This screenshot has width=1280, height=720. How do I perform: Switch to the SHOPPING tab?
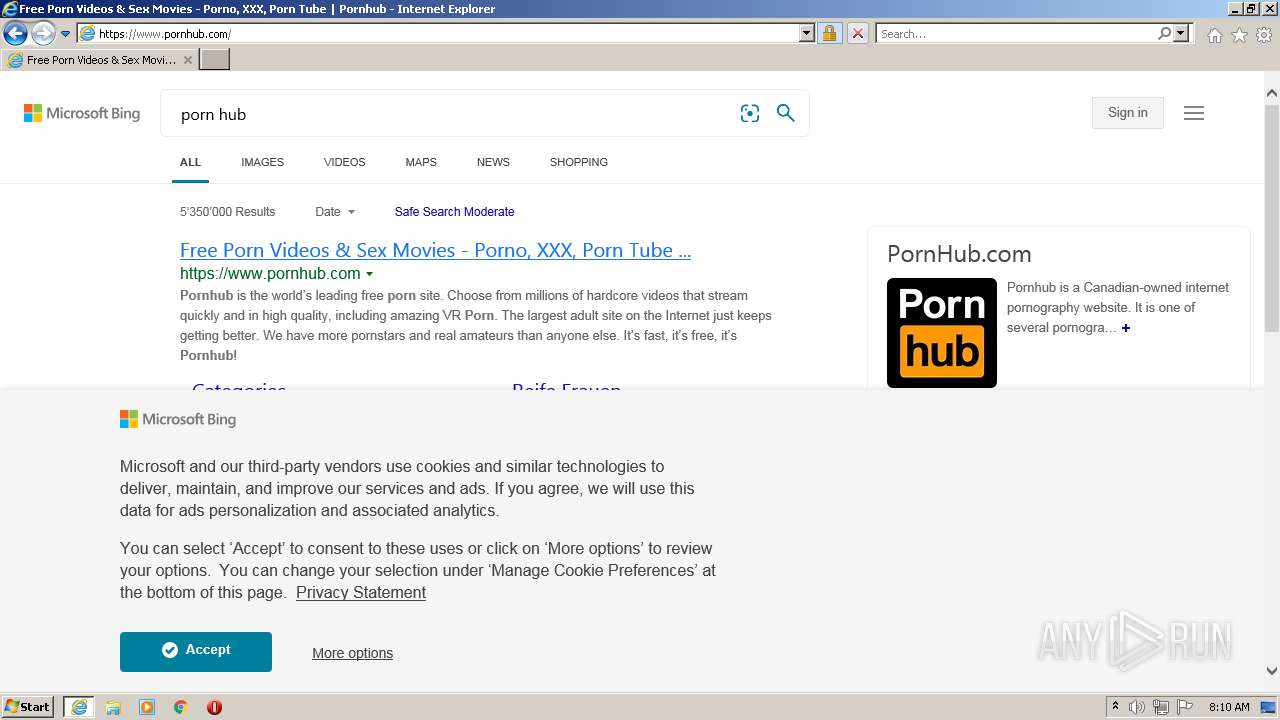pos(579,162)
